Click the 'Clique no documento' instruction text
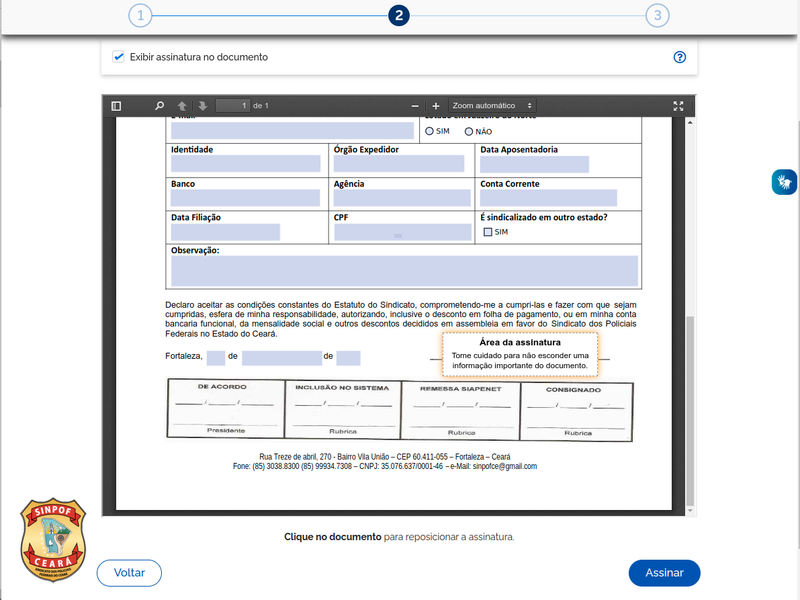The image size is (800, 600). tap(399, 537)
